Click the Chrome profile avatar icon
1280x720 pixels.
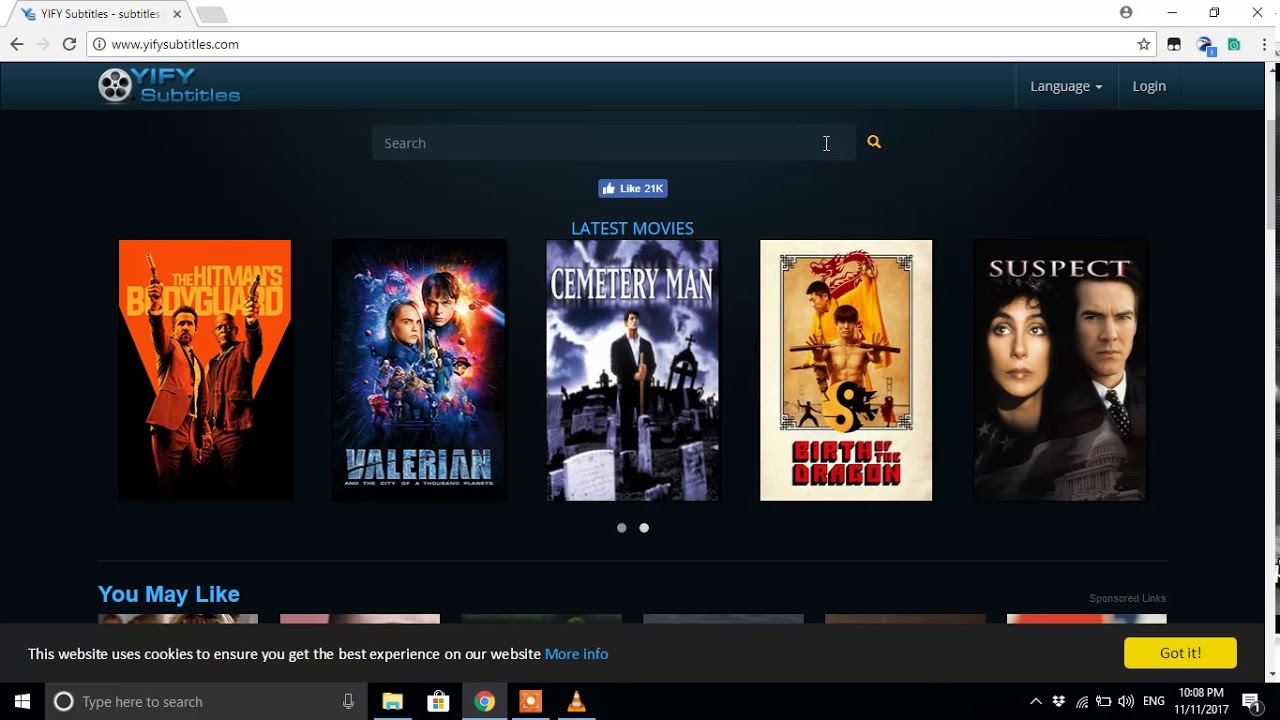[1126, 13]
